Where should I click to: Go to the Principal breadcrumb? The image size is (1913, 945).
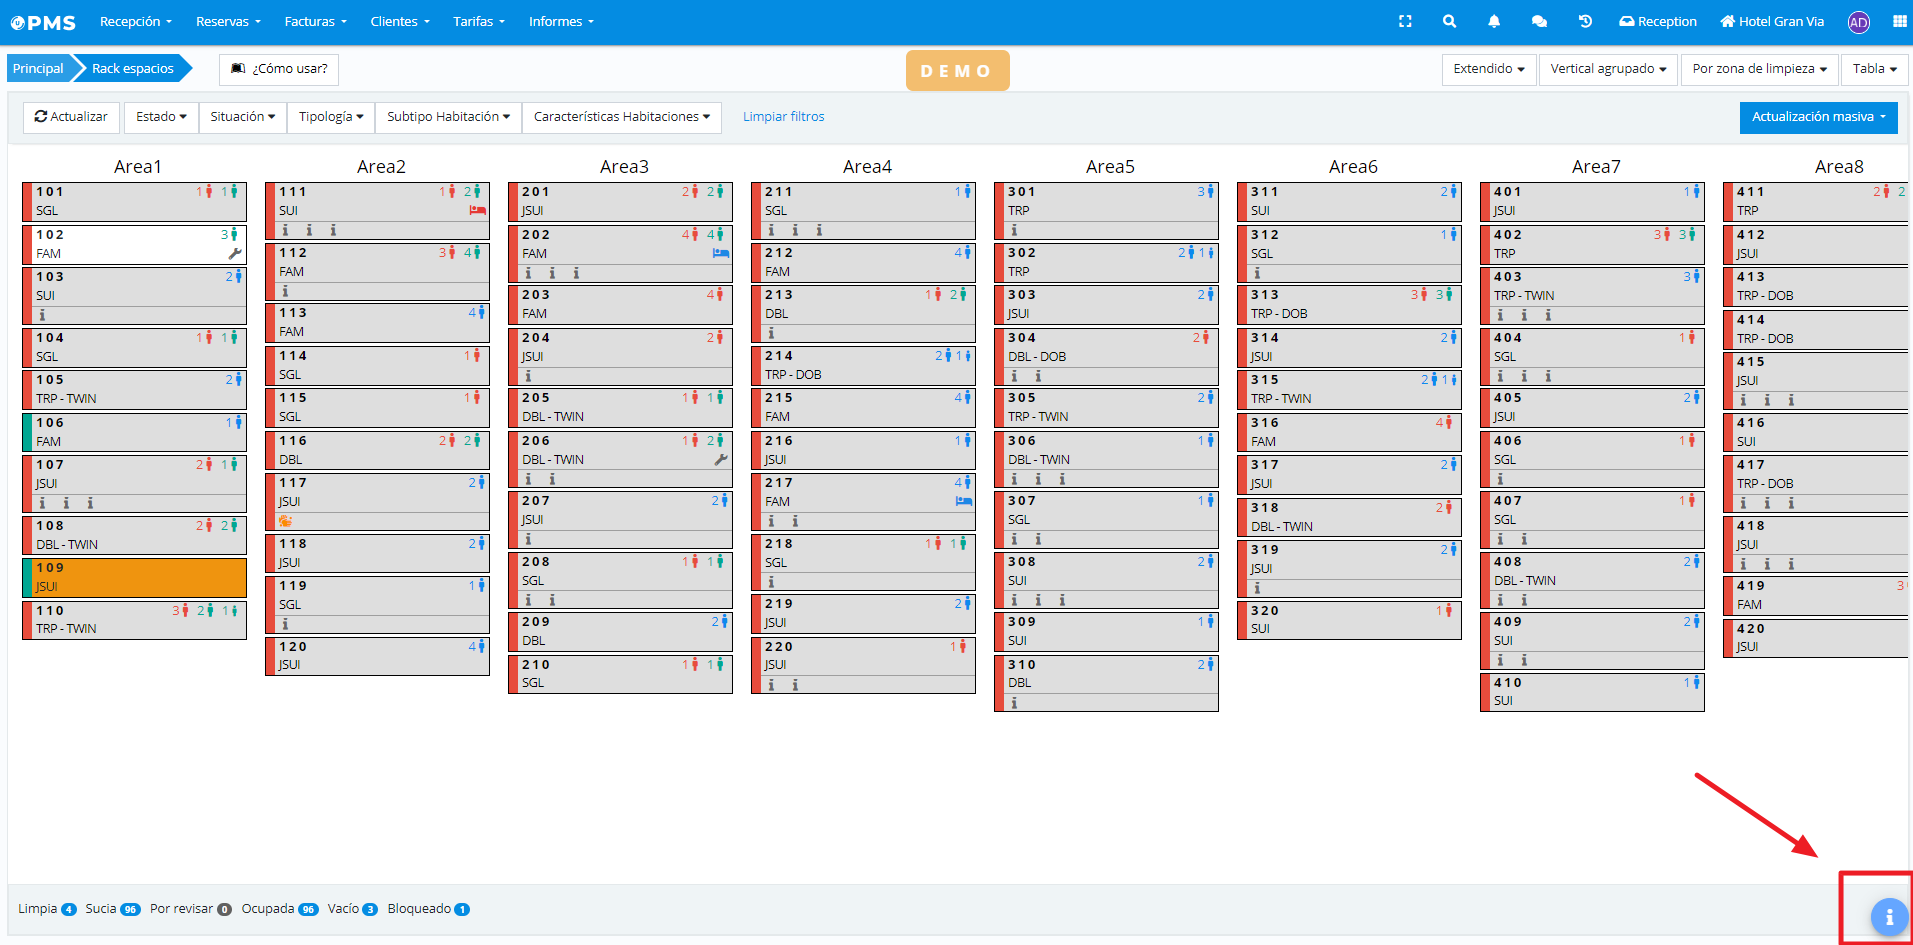pyautogui.click(x=38, y=69)
